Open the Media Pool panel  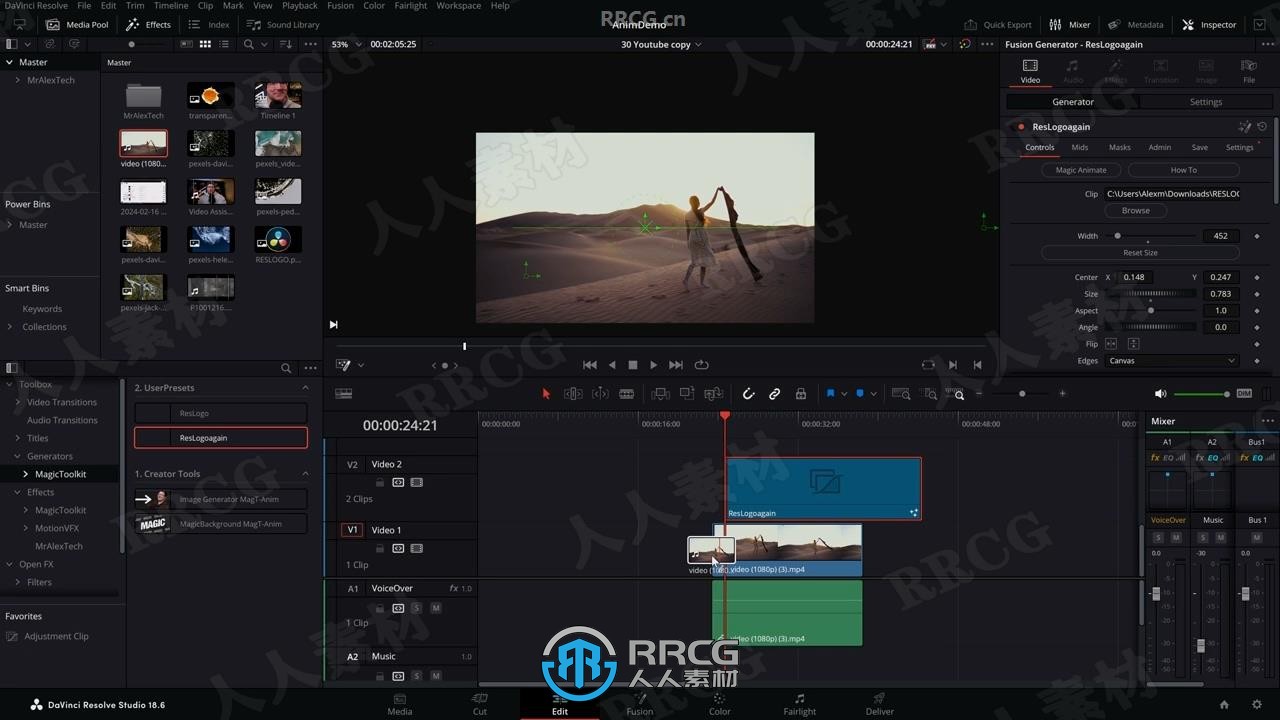pyautogui.click(x=78, y=24)
